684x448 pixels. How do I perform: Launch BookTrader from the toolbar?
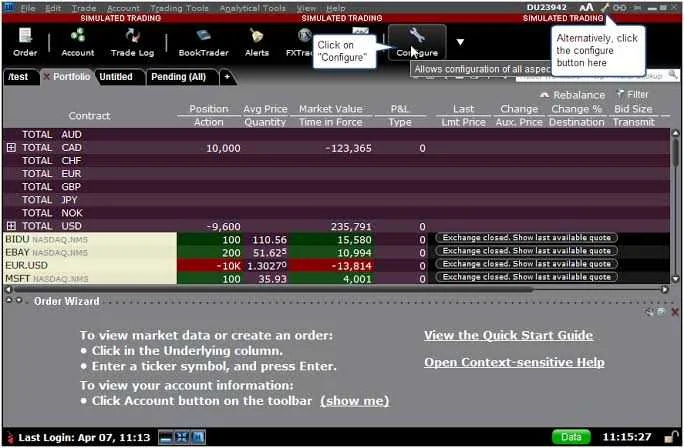pos(203,42)
